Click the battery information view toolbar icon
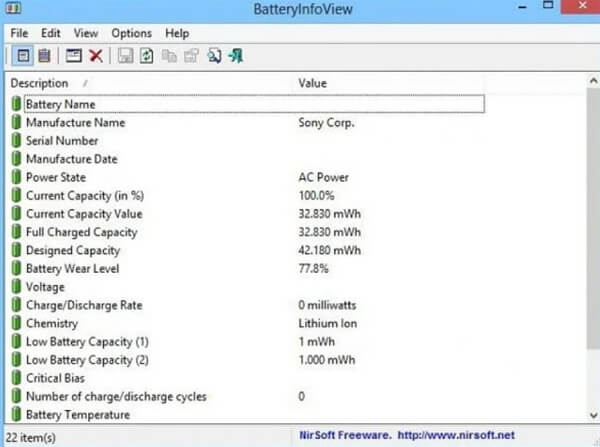The image size is (600, 447). click(x=23, y=55)
